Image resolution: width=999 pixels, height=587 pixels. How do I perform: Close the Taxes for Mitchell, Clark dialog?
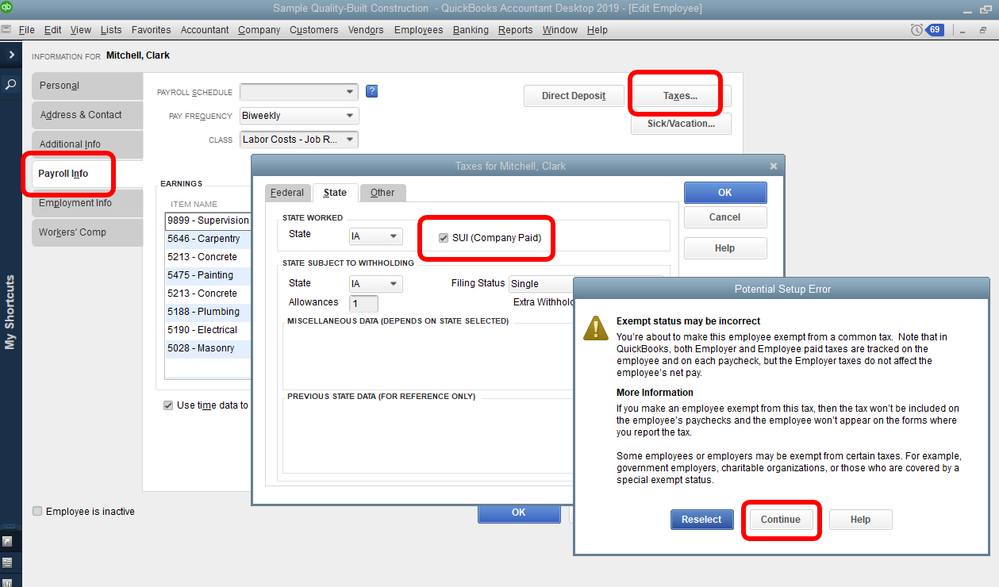pyautogui.click(x=773, y=166)
